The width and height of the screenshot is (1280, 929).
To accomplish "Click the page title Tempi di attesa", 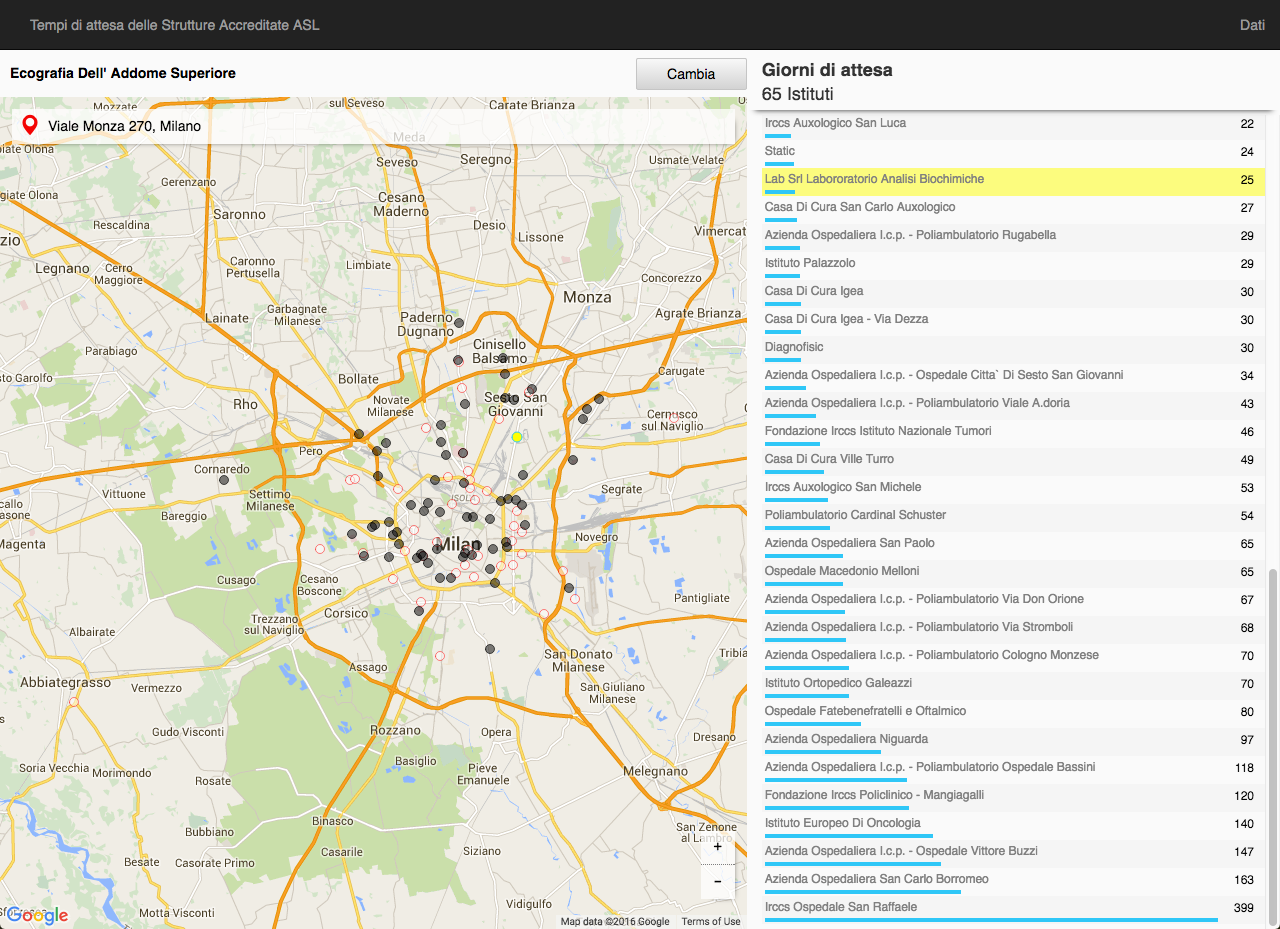I will point(175,25).
